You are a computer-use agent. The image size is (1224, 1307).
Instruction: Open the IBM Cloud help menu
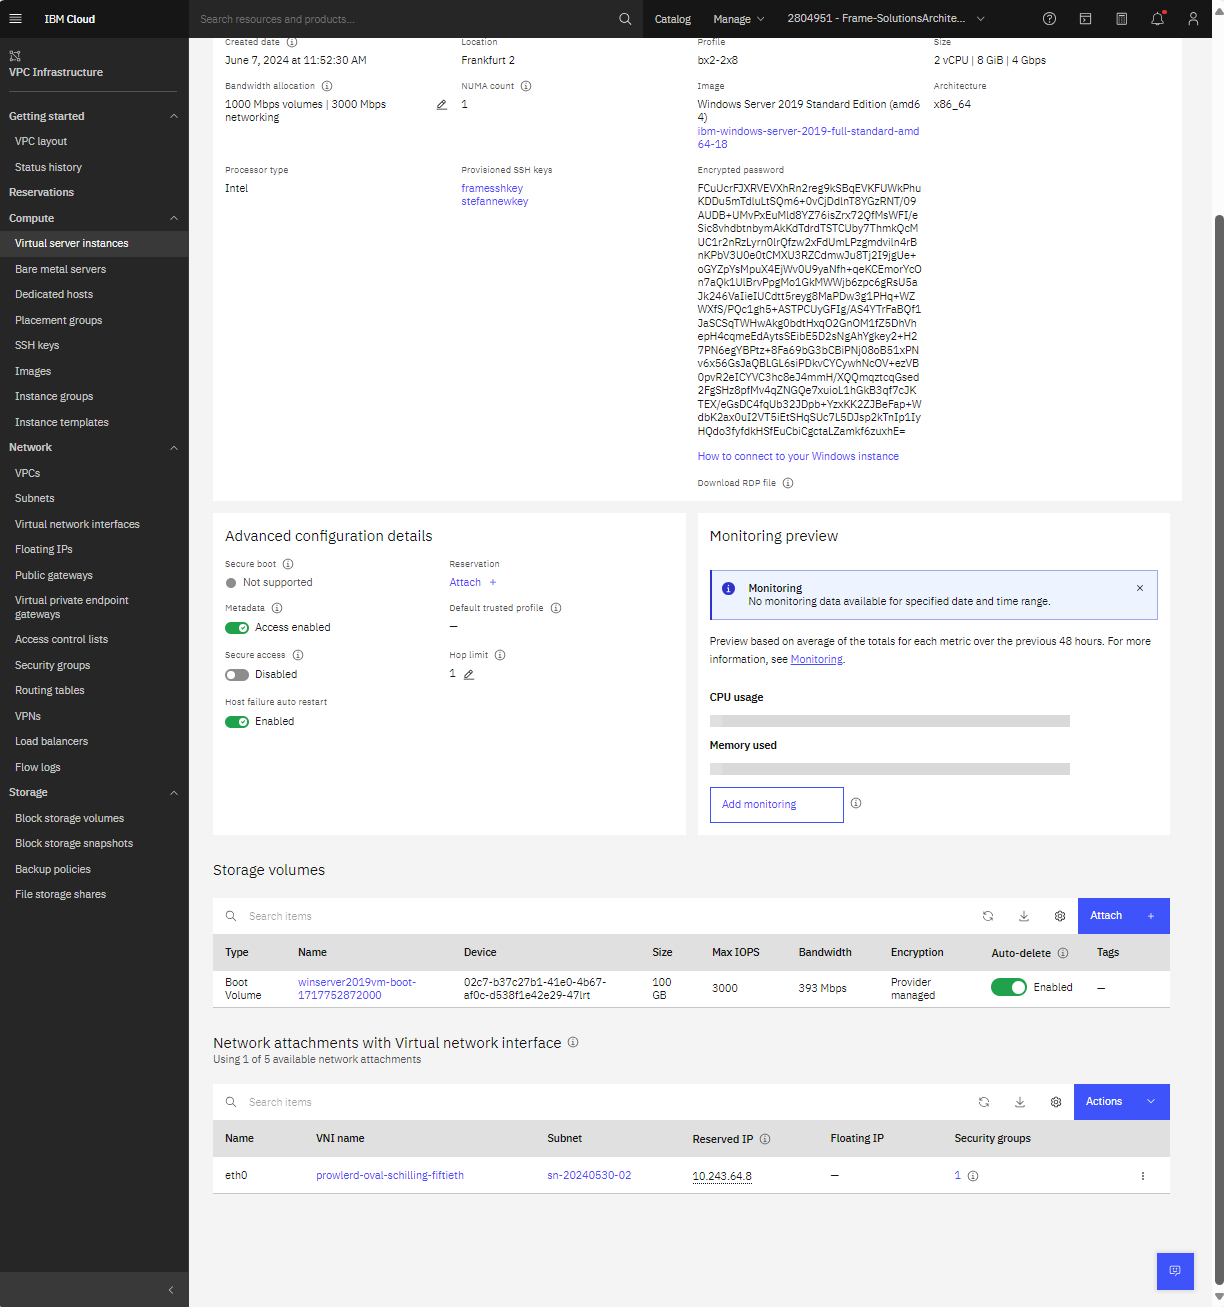(1049, 18)
